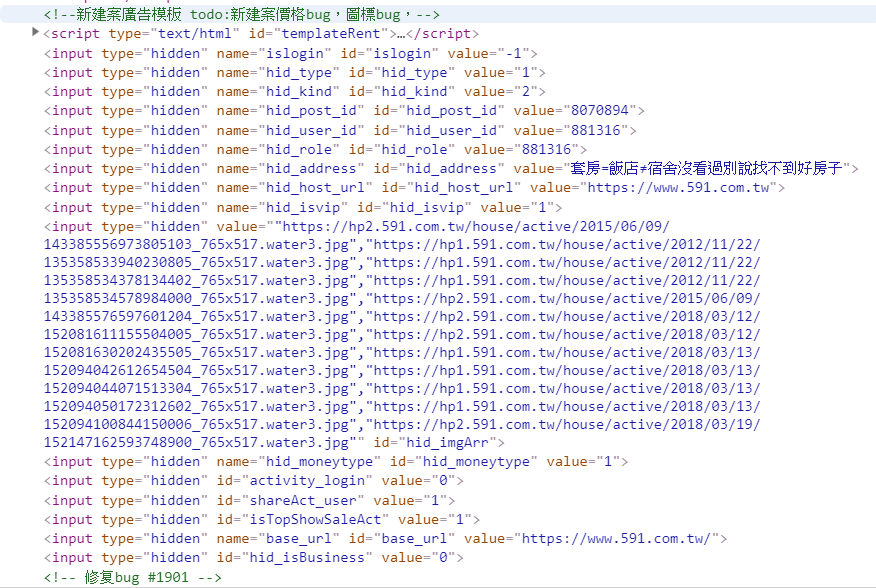Screen dimensions: 876x588
Task: Click filename 15208161115550​4005_765x517.water3.jpg
Action: 196,334
